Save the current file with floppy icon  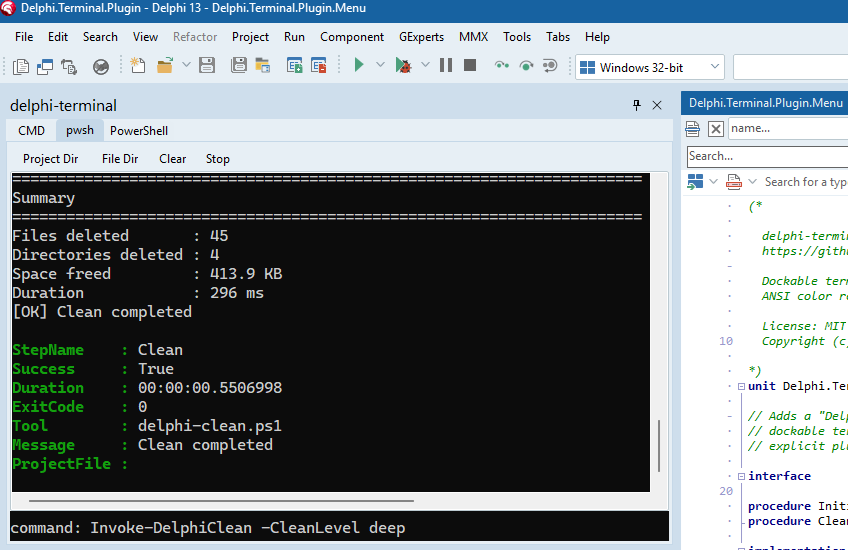207,65
